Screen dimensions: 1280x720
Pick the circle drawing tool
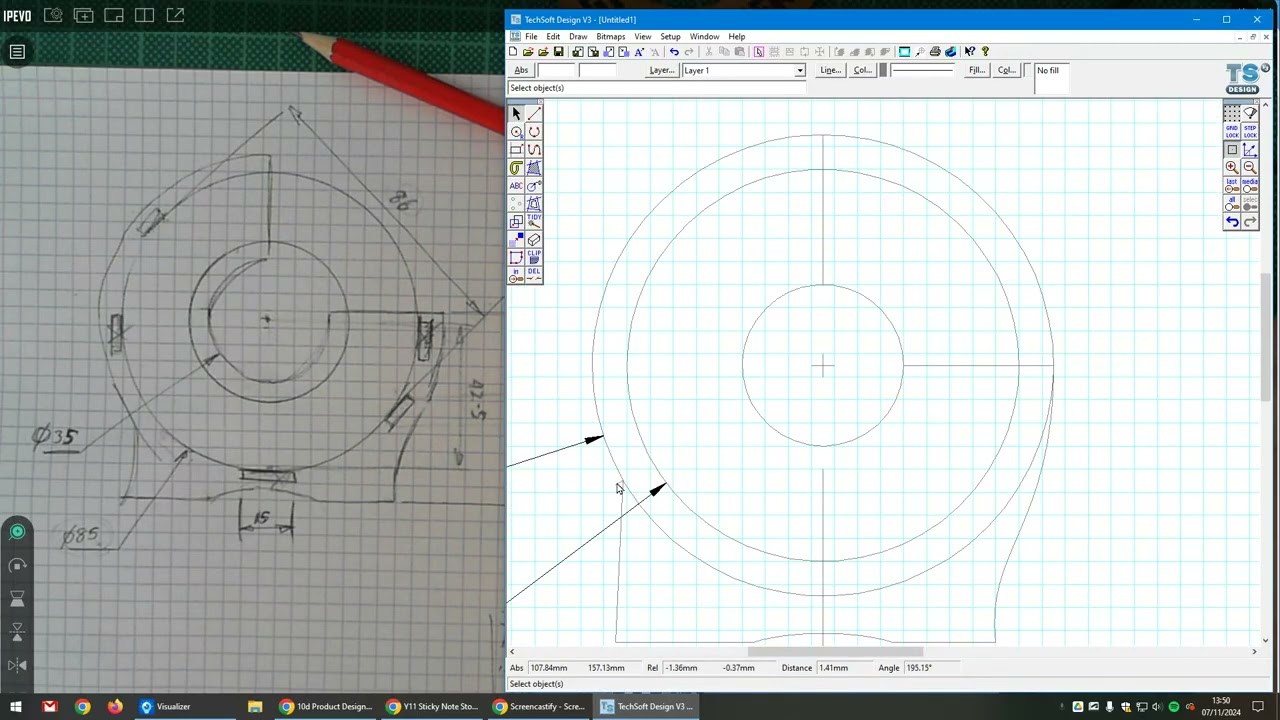(516, 132)
